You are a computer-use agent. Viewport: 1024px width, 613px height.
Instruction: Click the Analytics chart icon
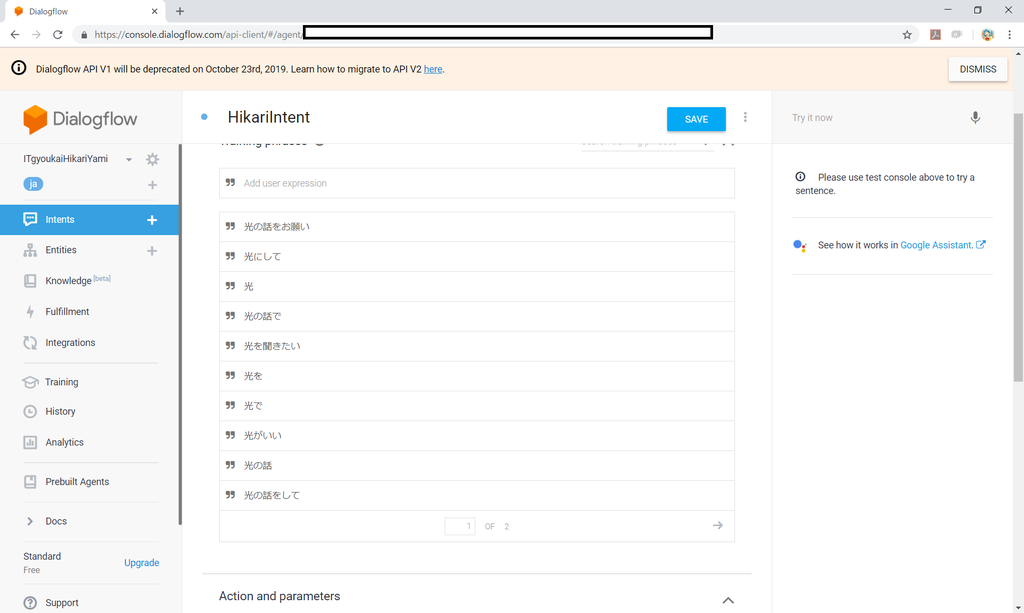tap(30, 443)
